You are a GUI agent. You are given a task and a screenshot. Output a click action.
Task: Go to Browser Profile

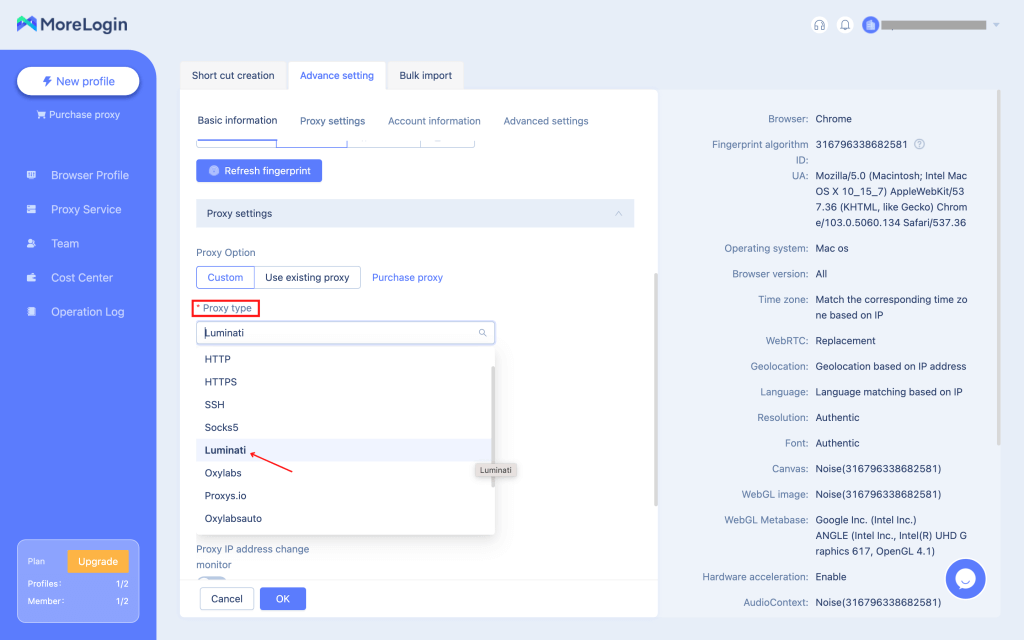click(x=90, y=175)
